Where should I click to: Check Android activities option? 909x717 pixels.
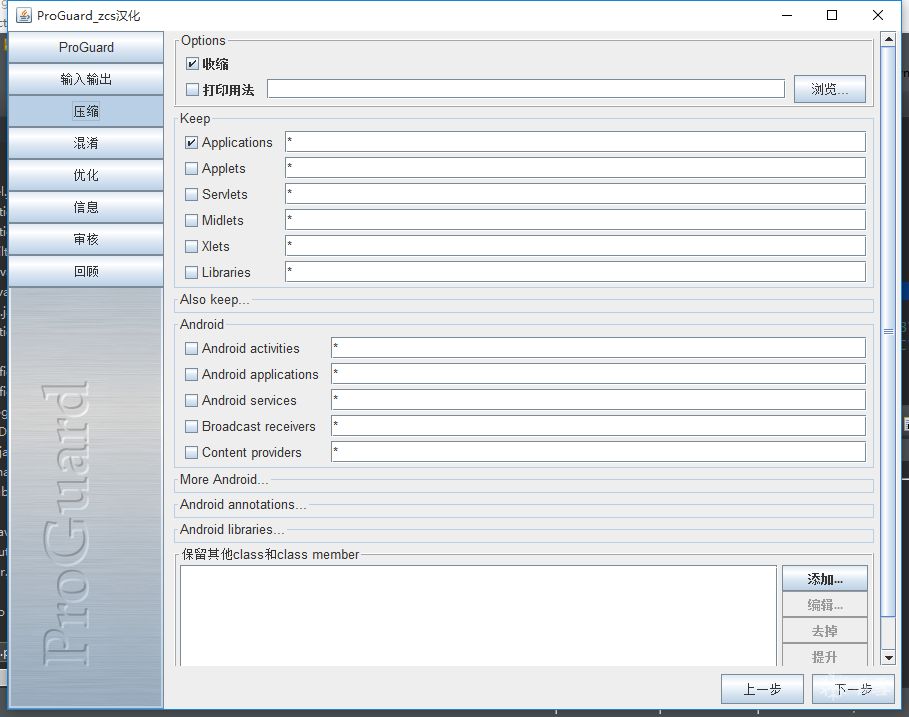click(x=191, y=348)
